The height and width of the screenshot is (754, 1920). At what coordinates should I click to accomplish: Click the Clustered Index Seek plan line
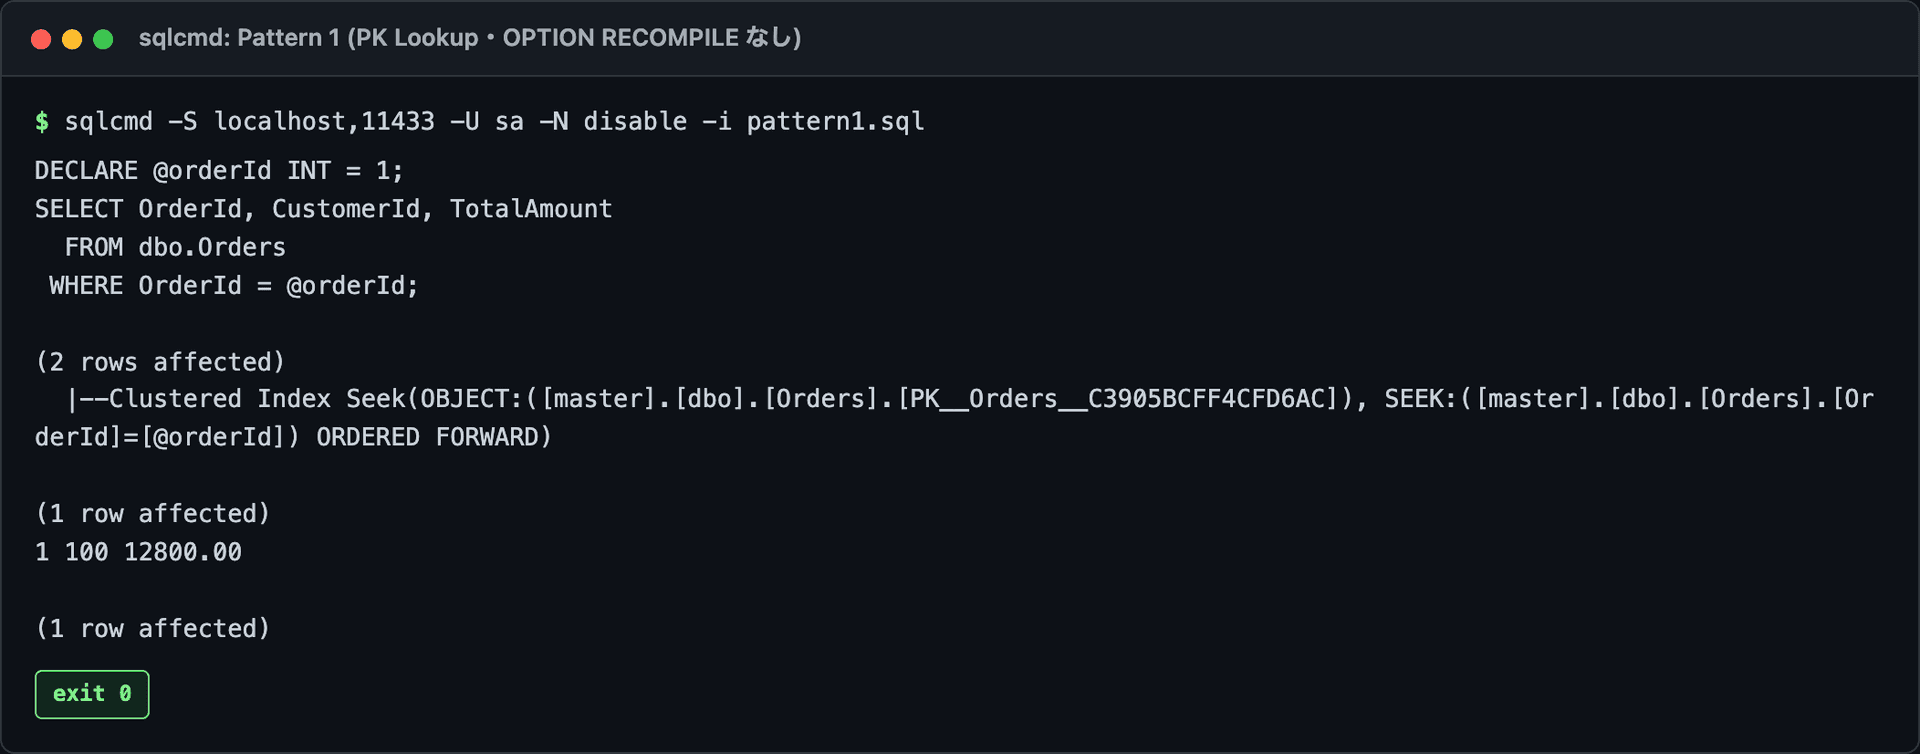(x=954, y=418)
